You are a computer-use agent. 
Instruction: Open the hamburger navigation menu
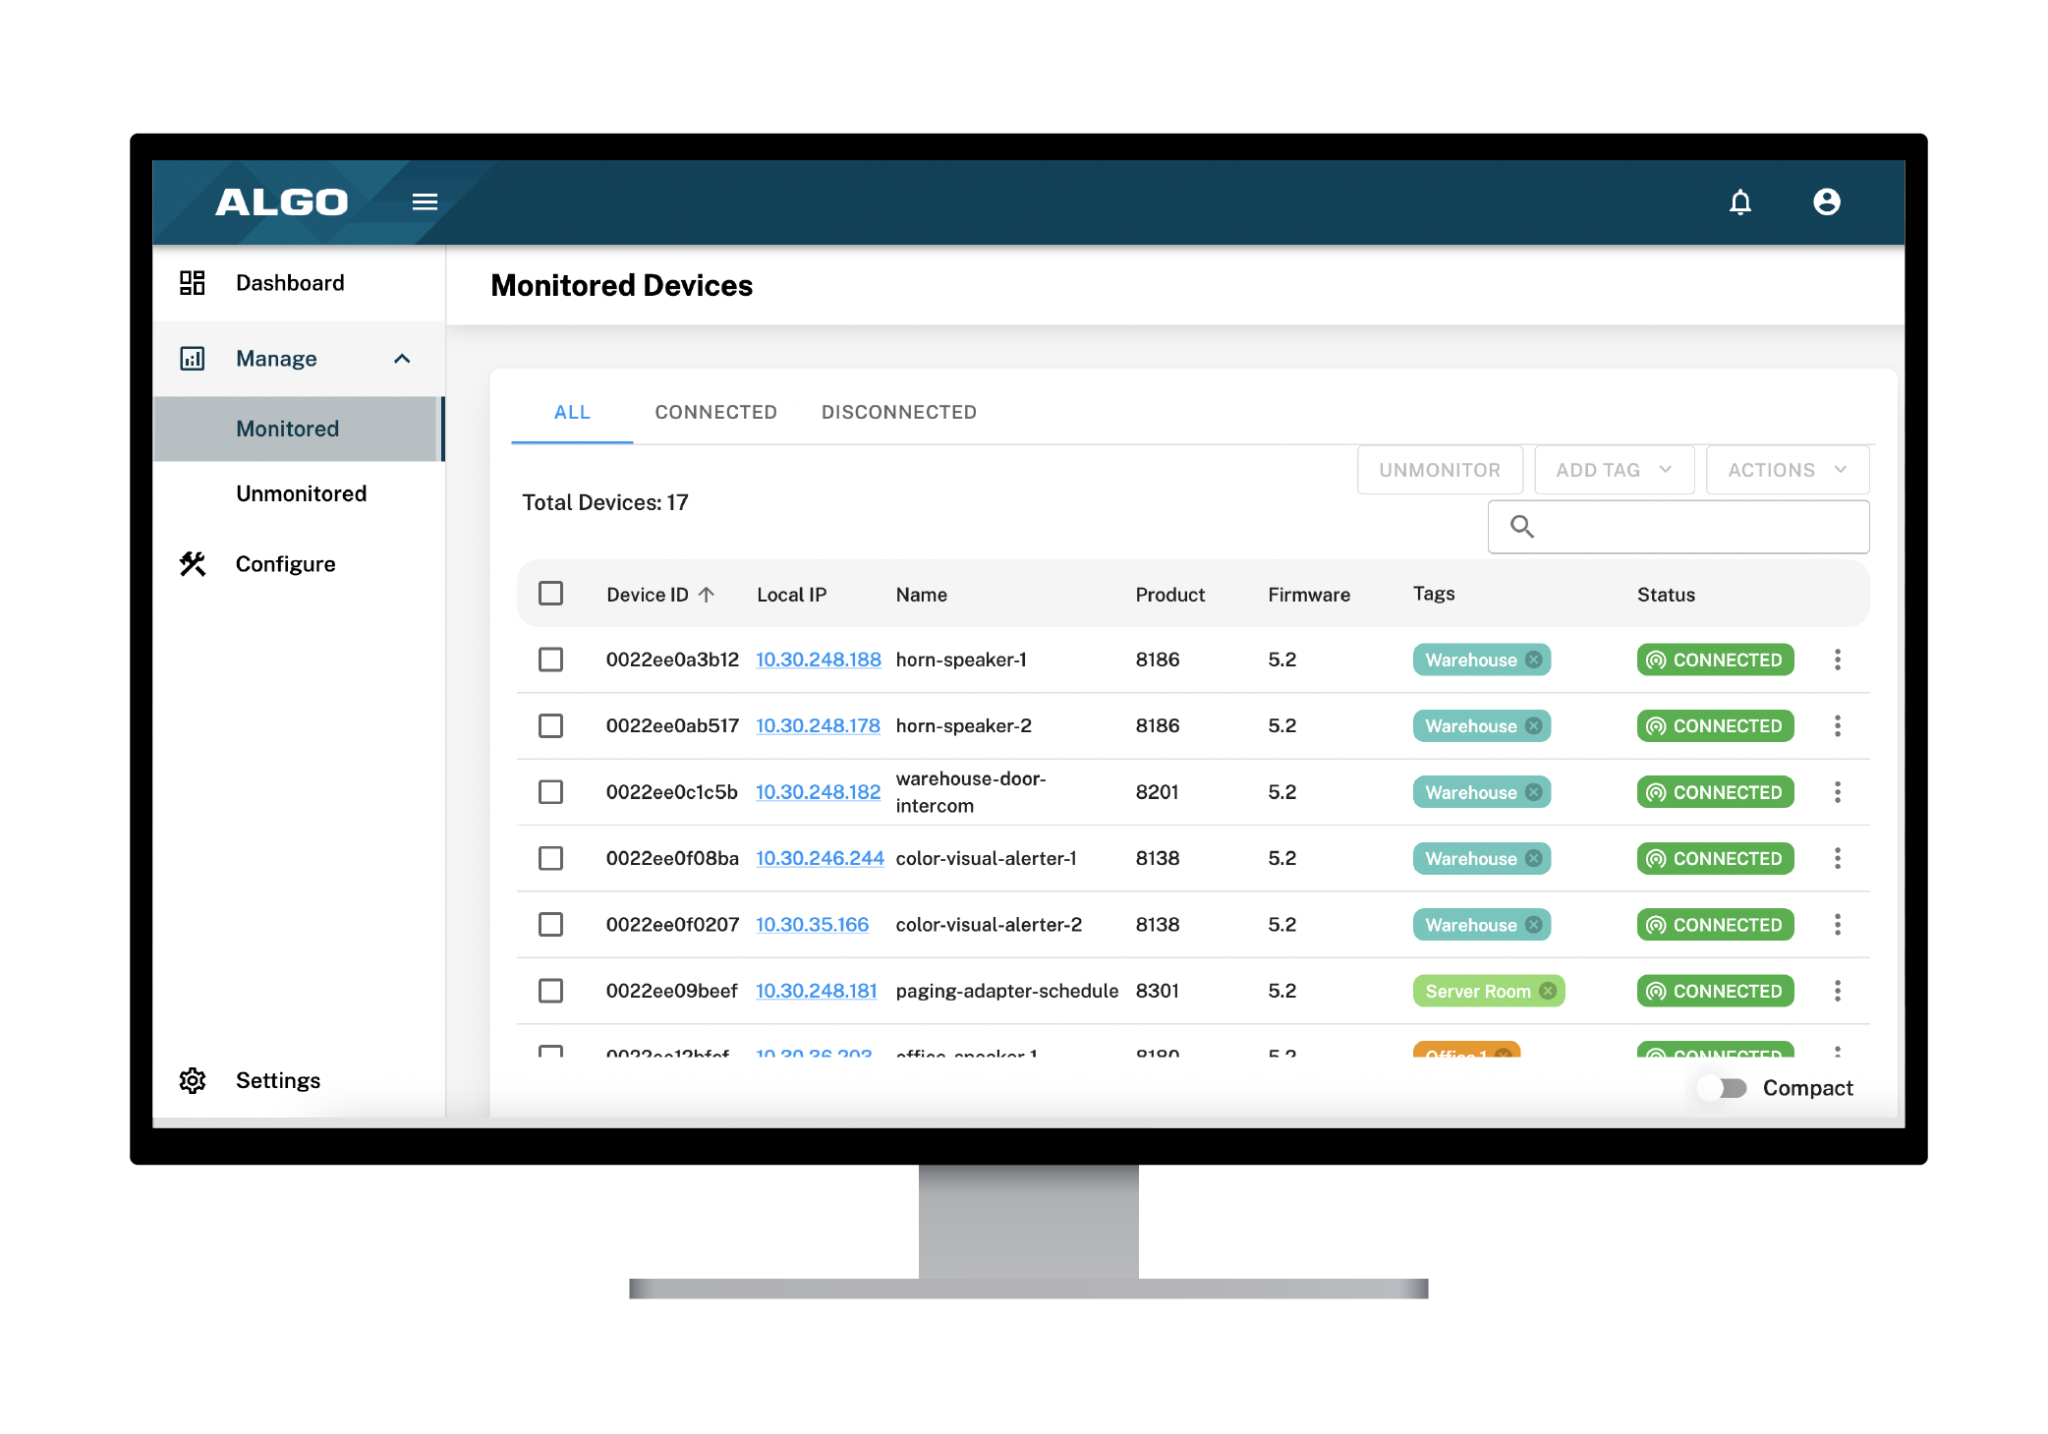click(x=424, y=201)
